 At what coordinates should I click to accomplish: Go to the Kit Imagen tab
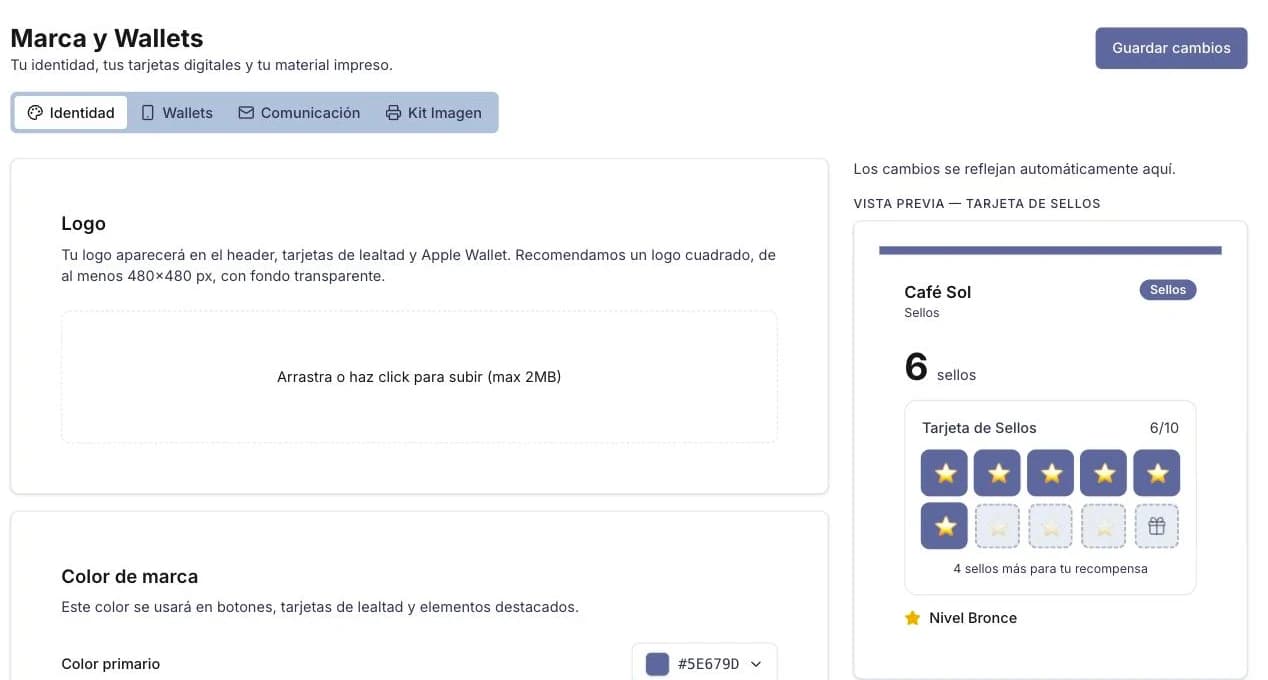pyautogui.click(x=434, y=113)
